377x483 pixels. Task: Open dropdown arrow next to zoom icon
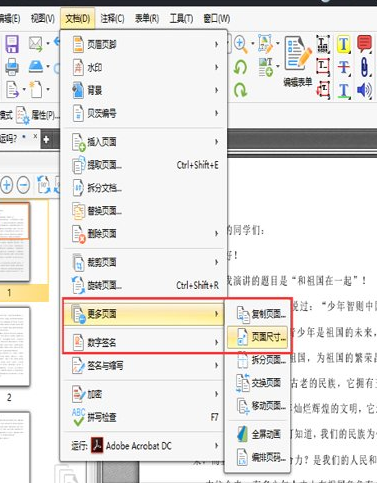[x=252, y=44]
